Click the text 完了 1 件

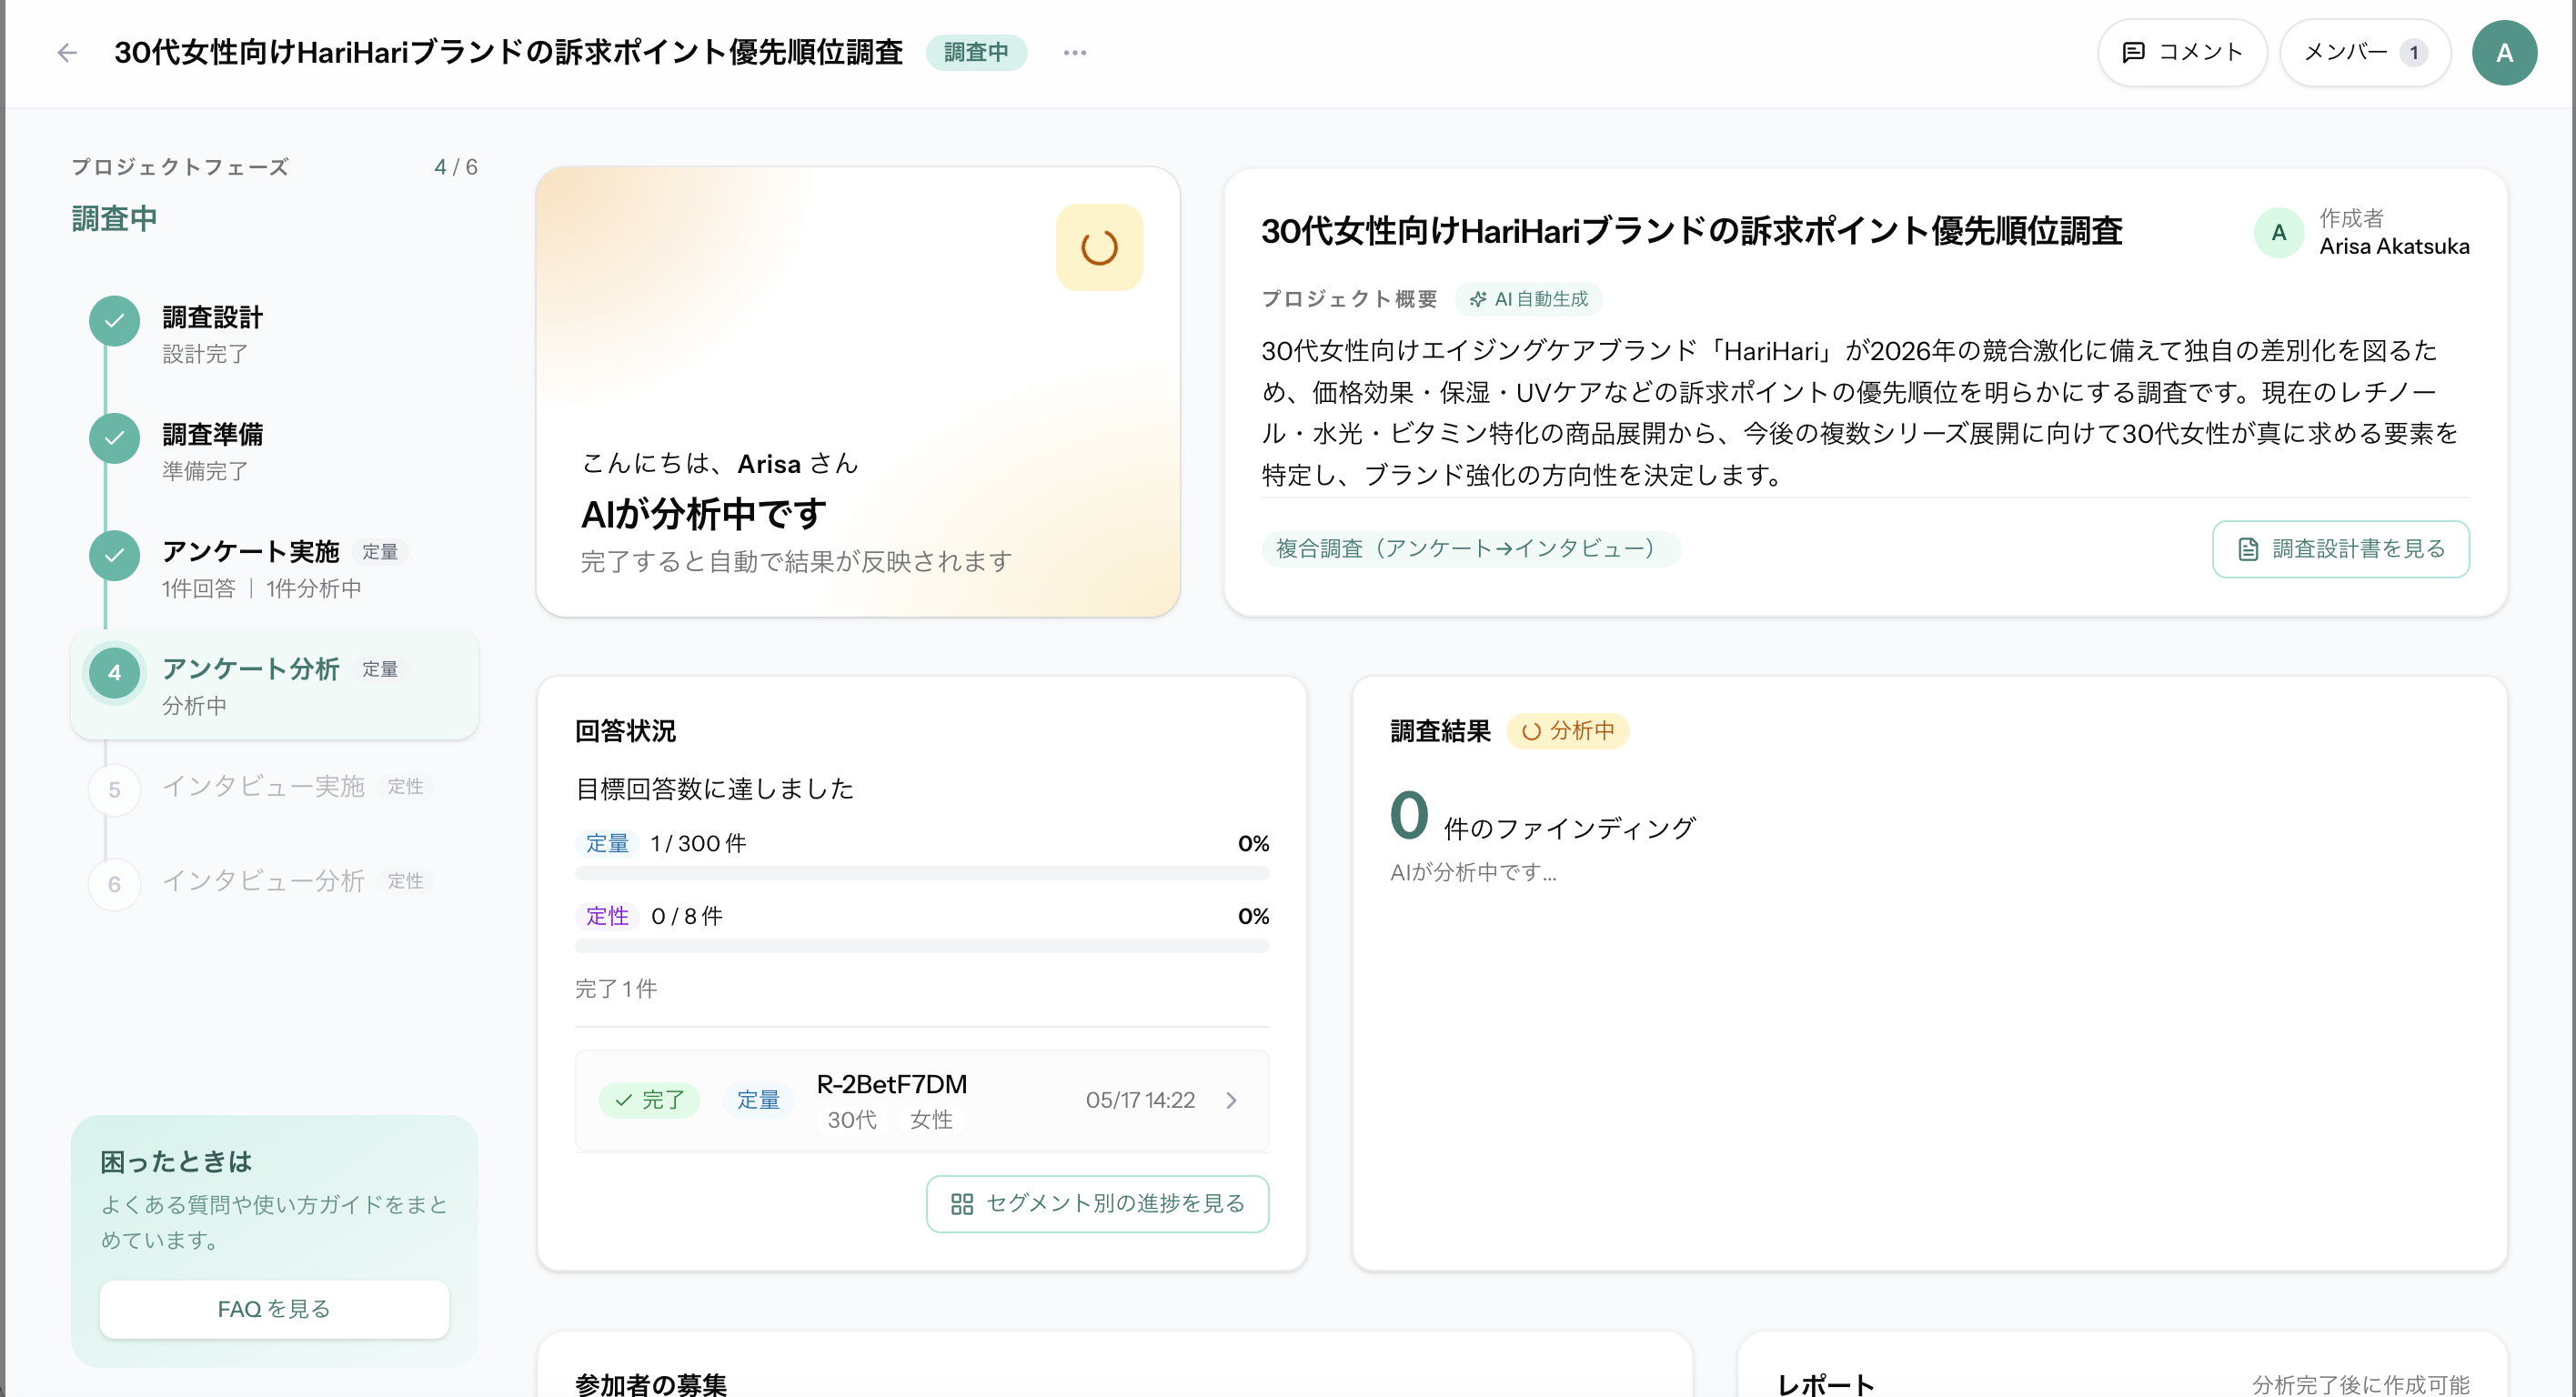(x=616, y=989)
